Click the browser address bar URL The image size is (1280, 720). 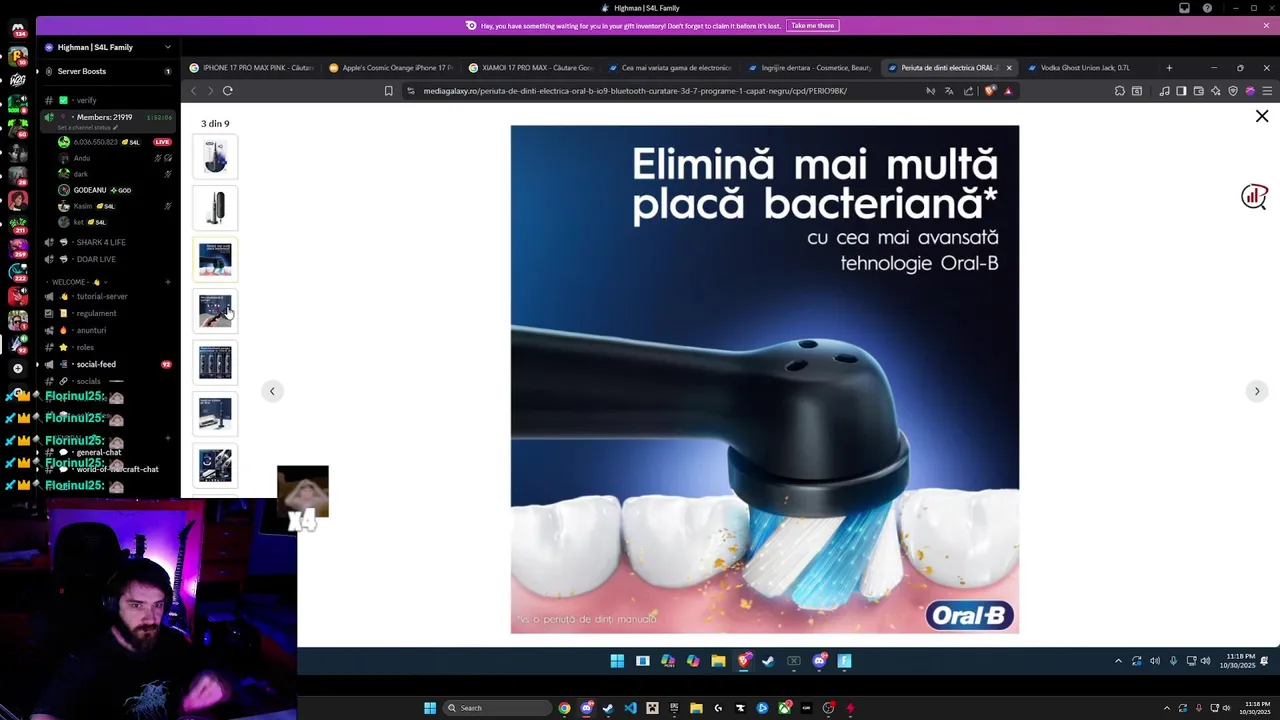point(635,91)
